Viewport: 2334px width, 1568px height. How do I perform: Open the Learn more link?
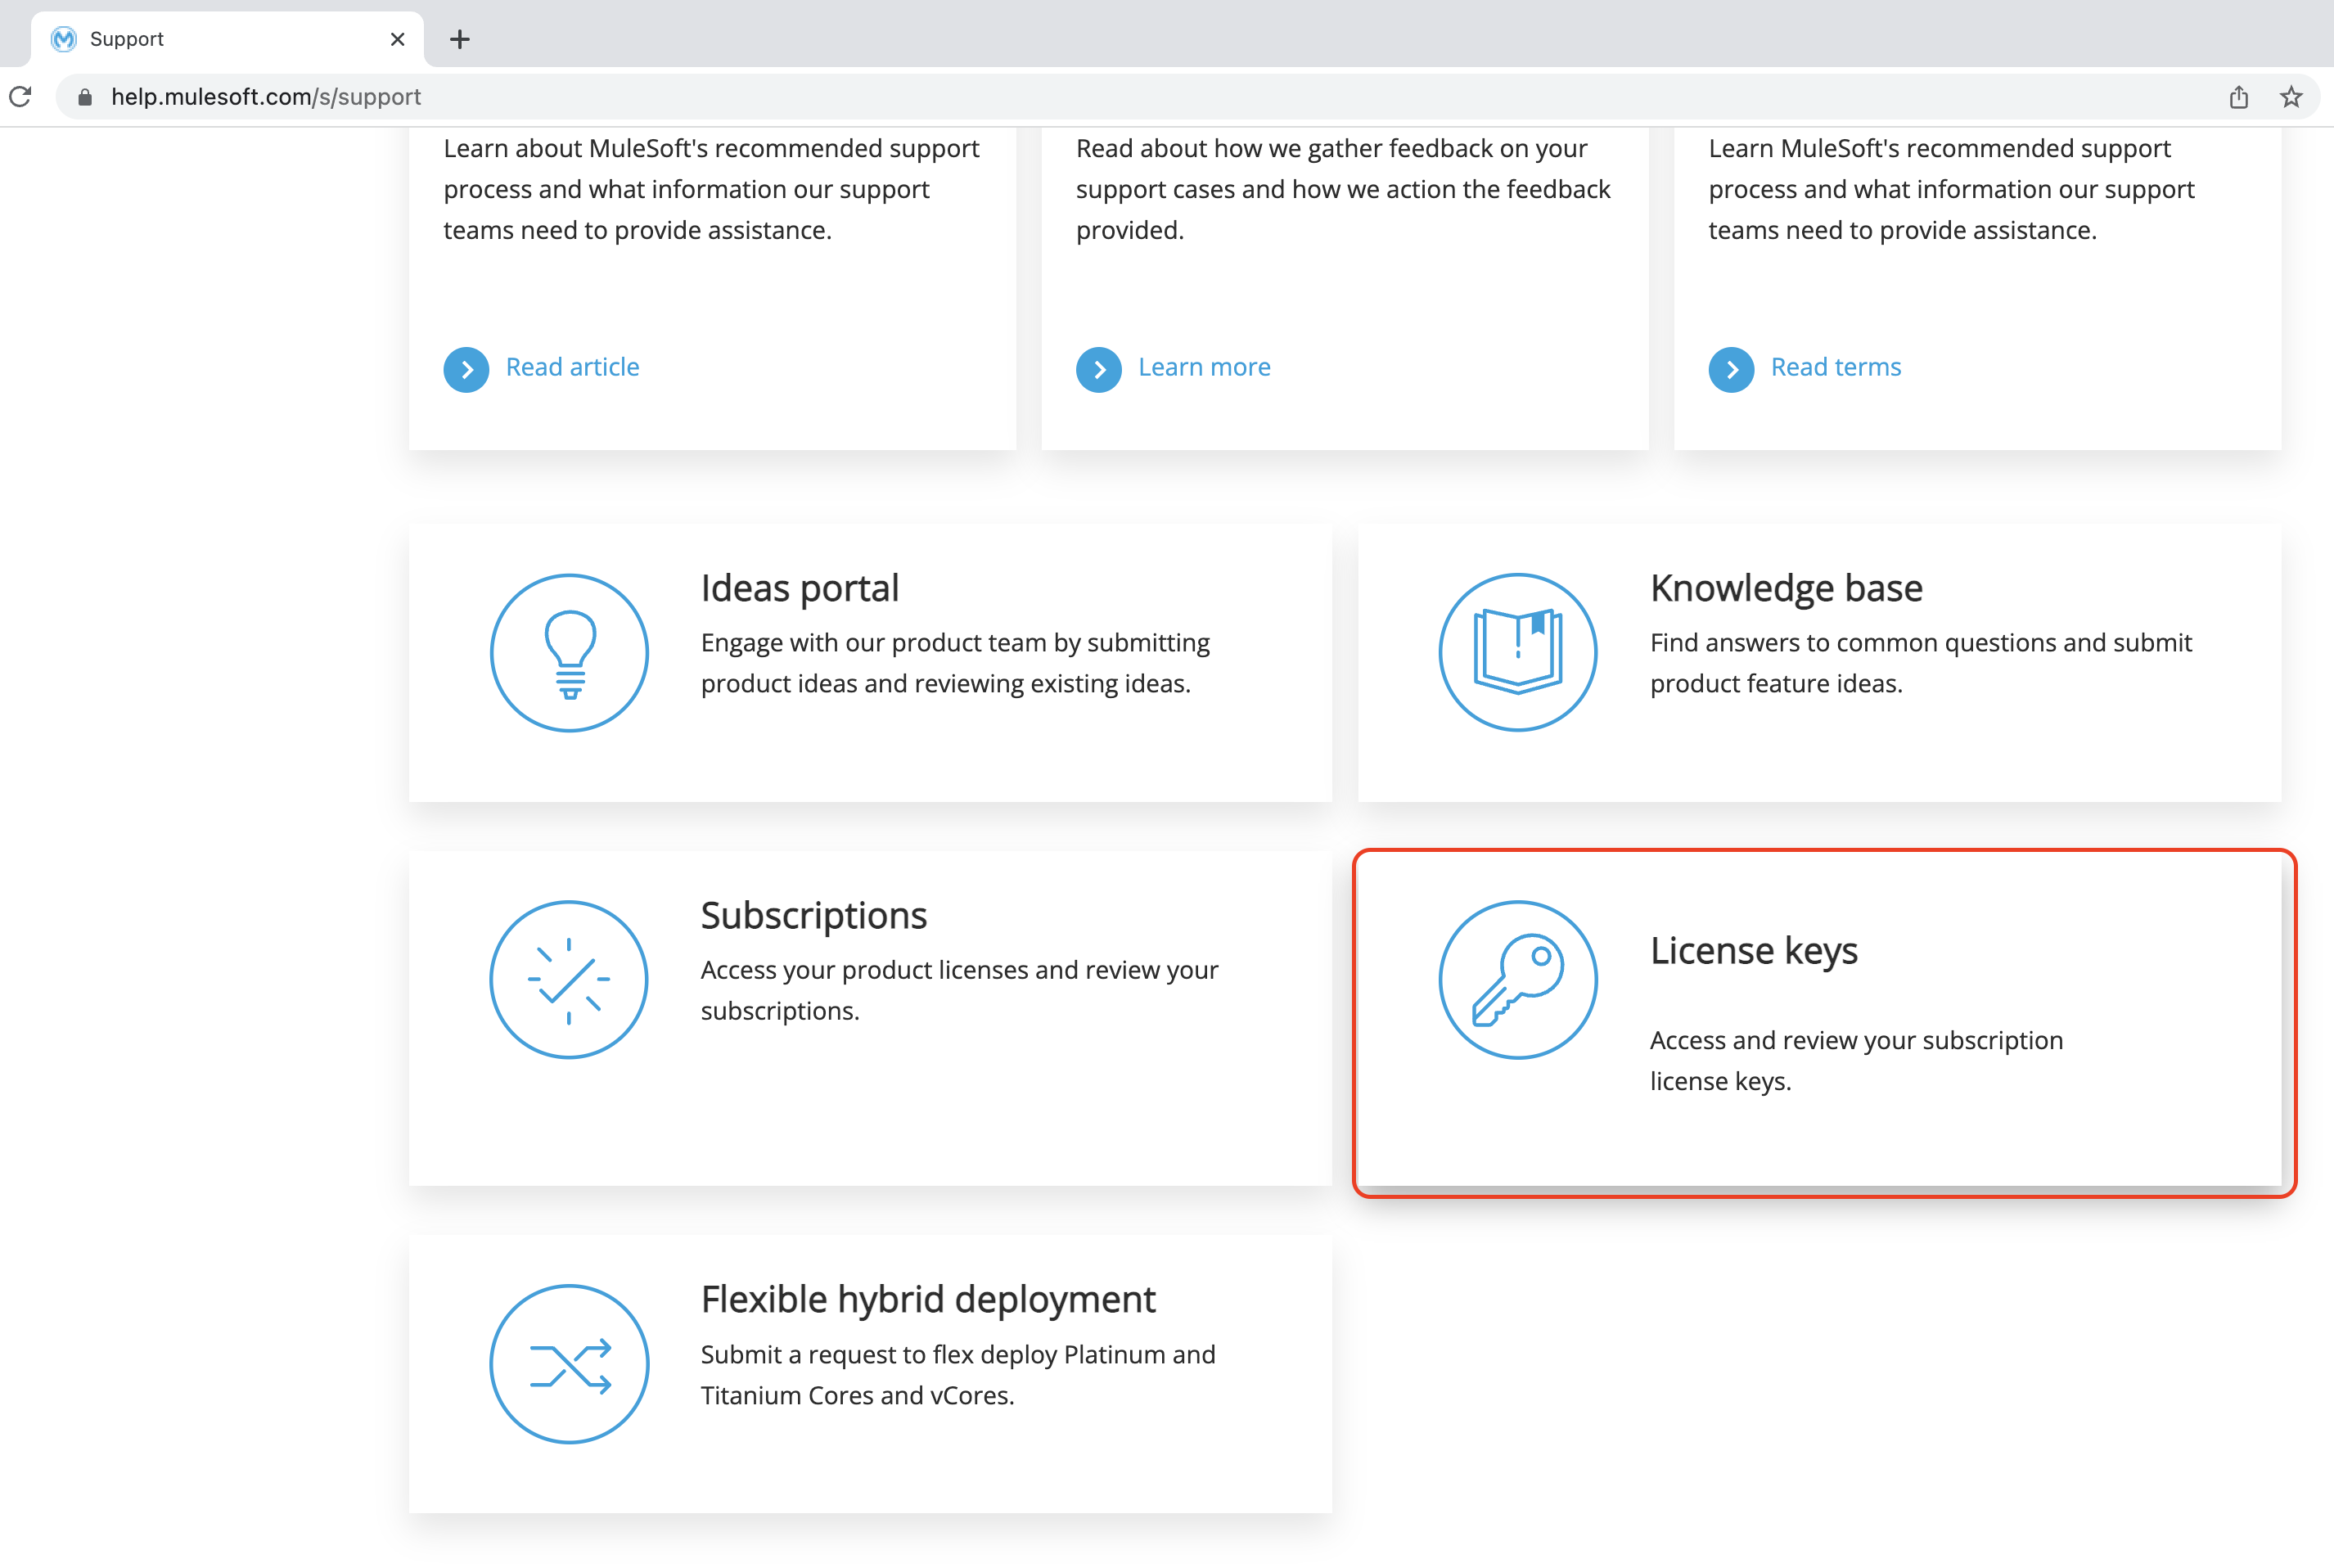tap(1204, 367)
